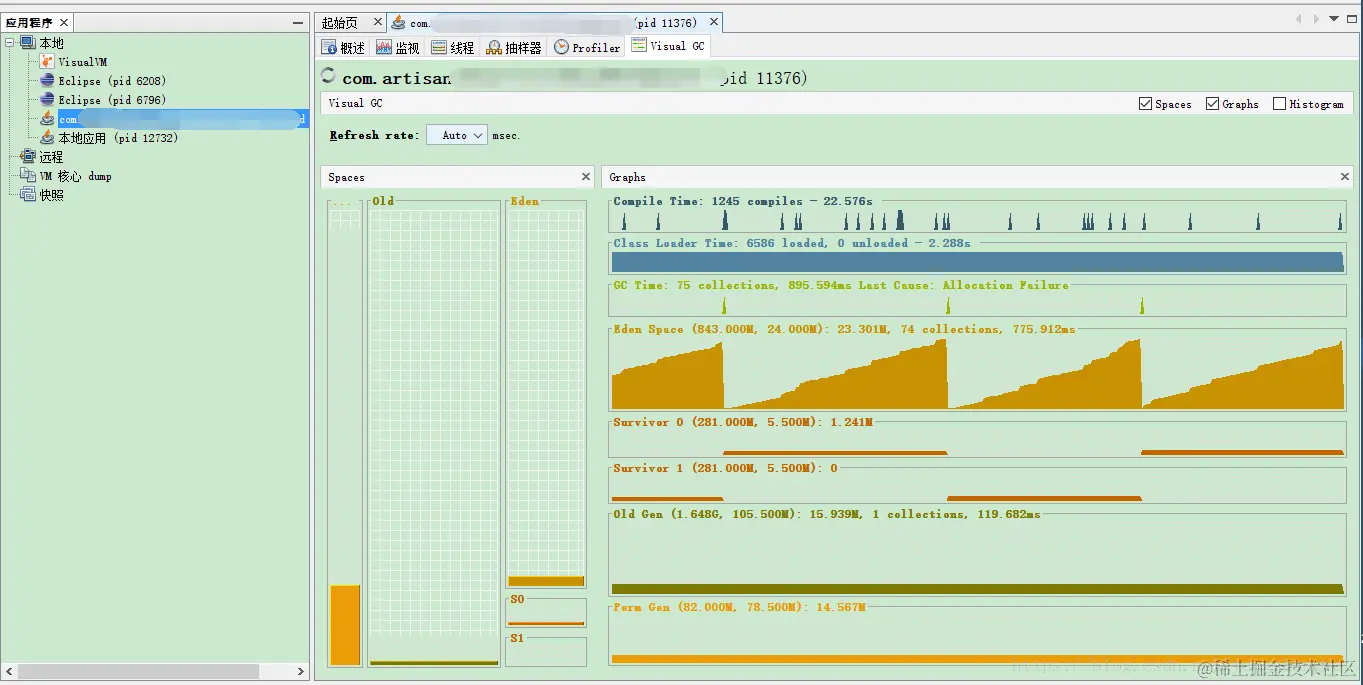Click the VM 核心 dump icon

coord(28,176)
